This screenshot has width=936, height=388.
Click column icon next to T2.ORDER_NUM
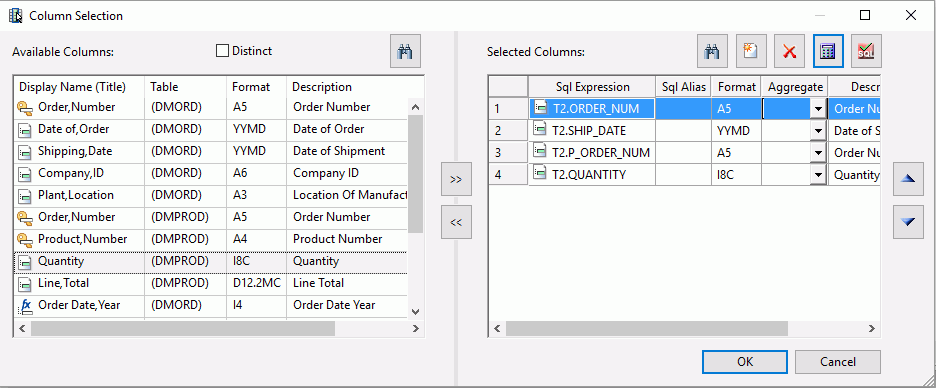click(x=540, y=108)
